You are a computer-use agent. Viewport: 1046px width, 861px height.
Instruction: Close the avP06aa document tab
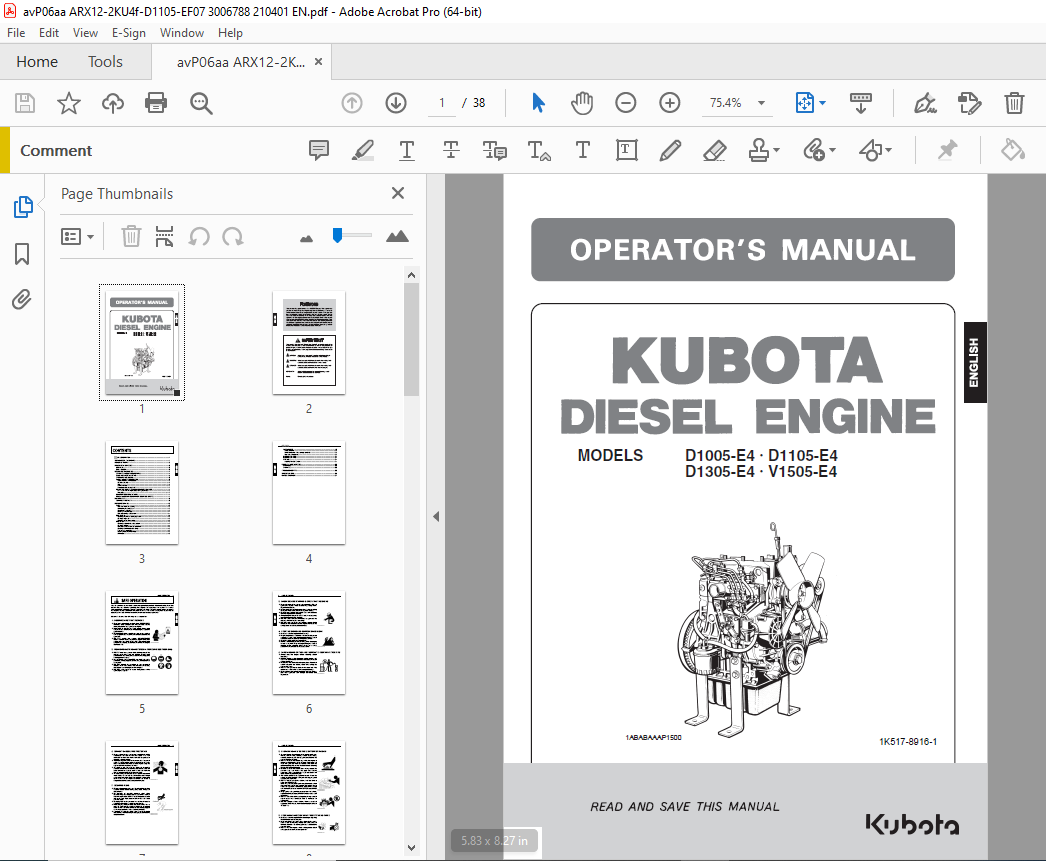tap(318, 61)
